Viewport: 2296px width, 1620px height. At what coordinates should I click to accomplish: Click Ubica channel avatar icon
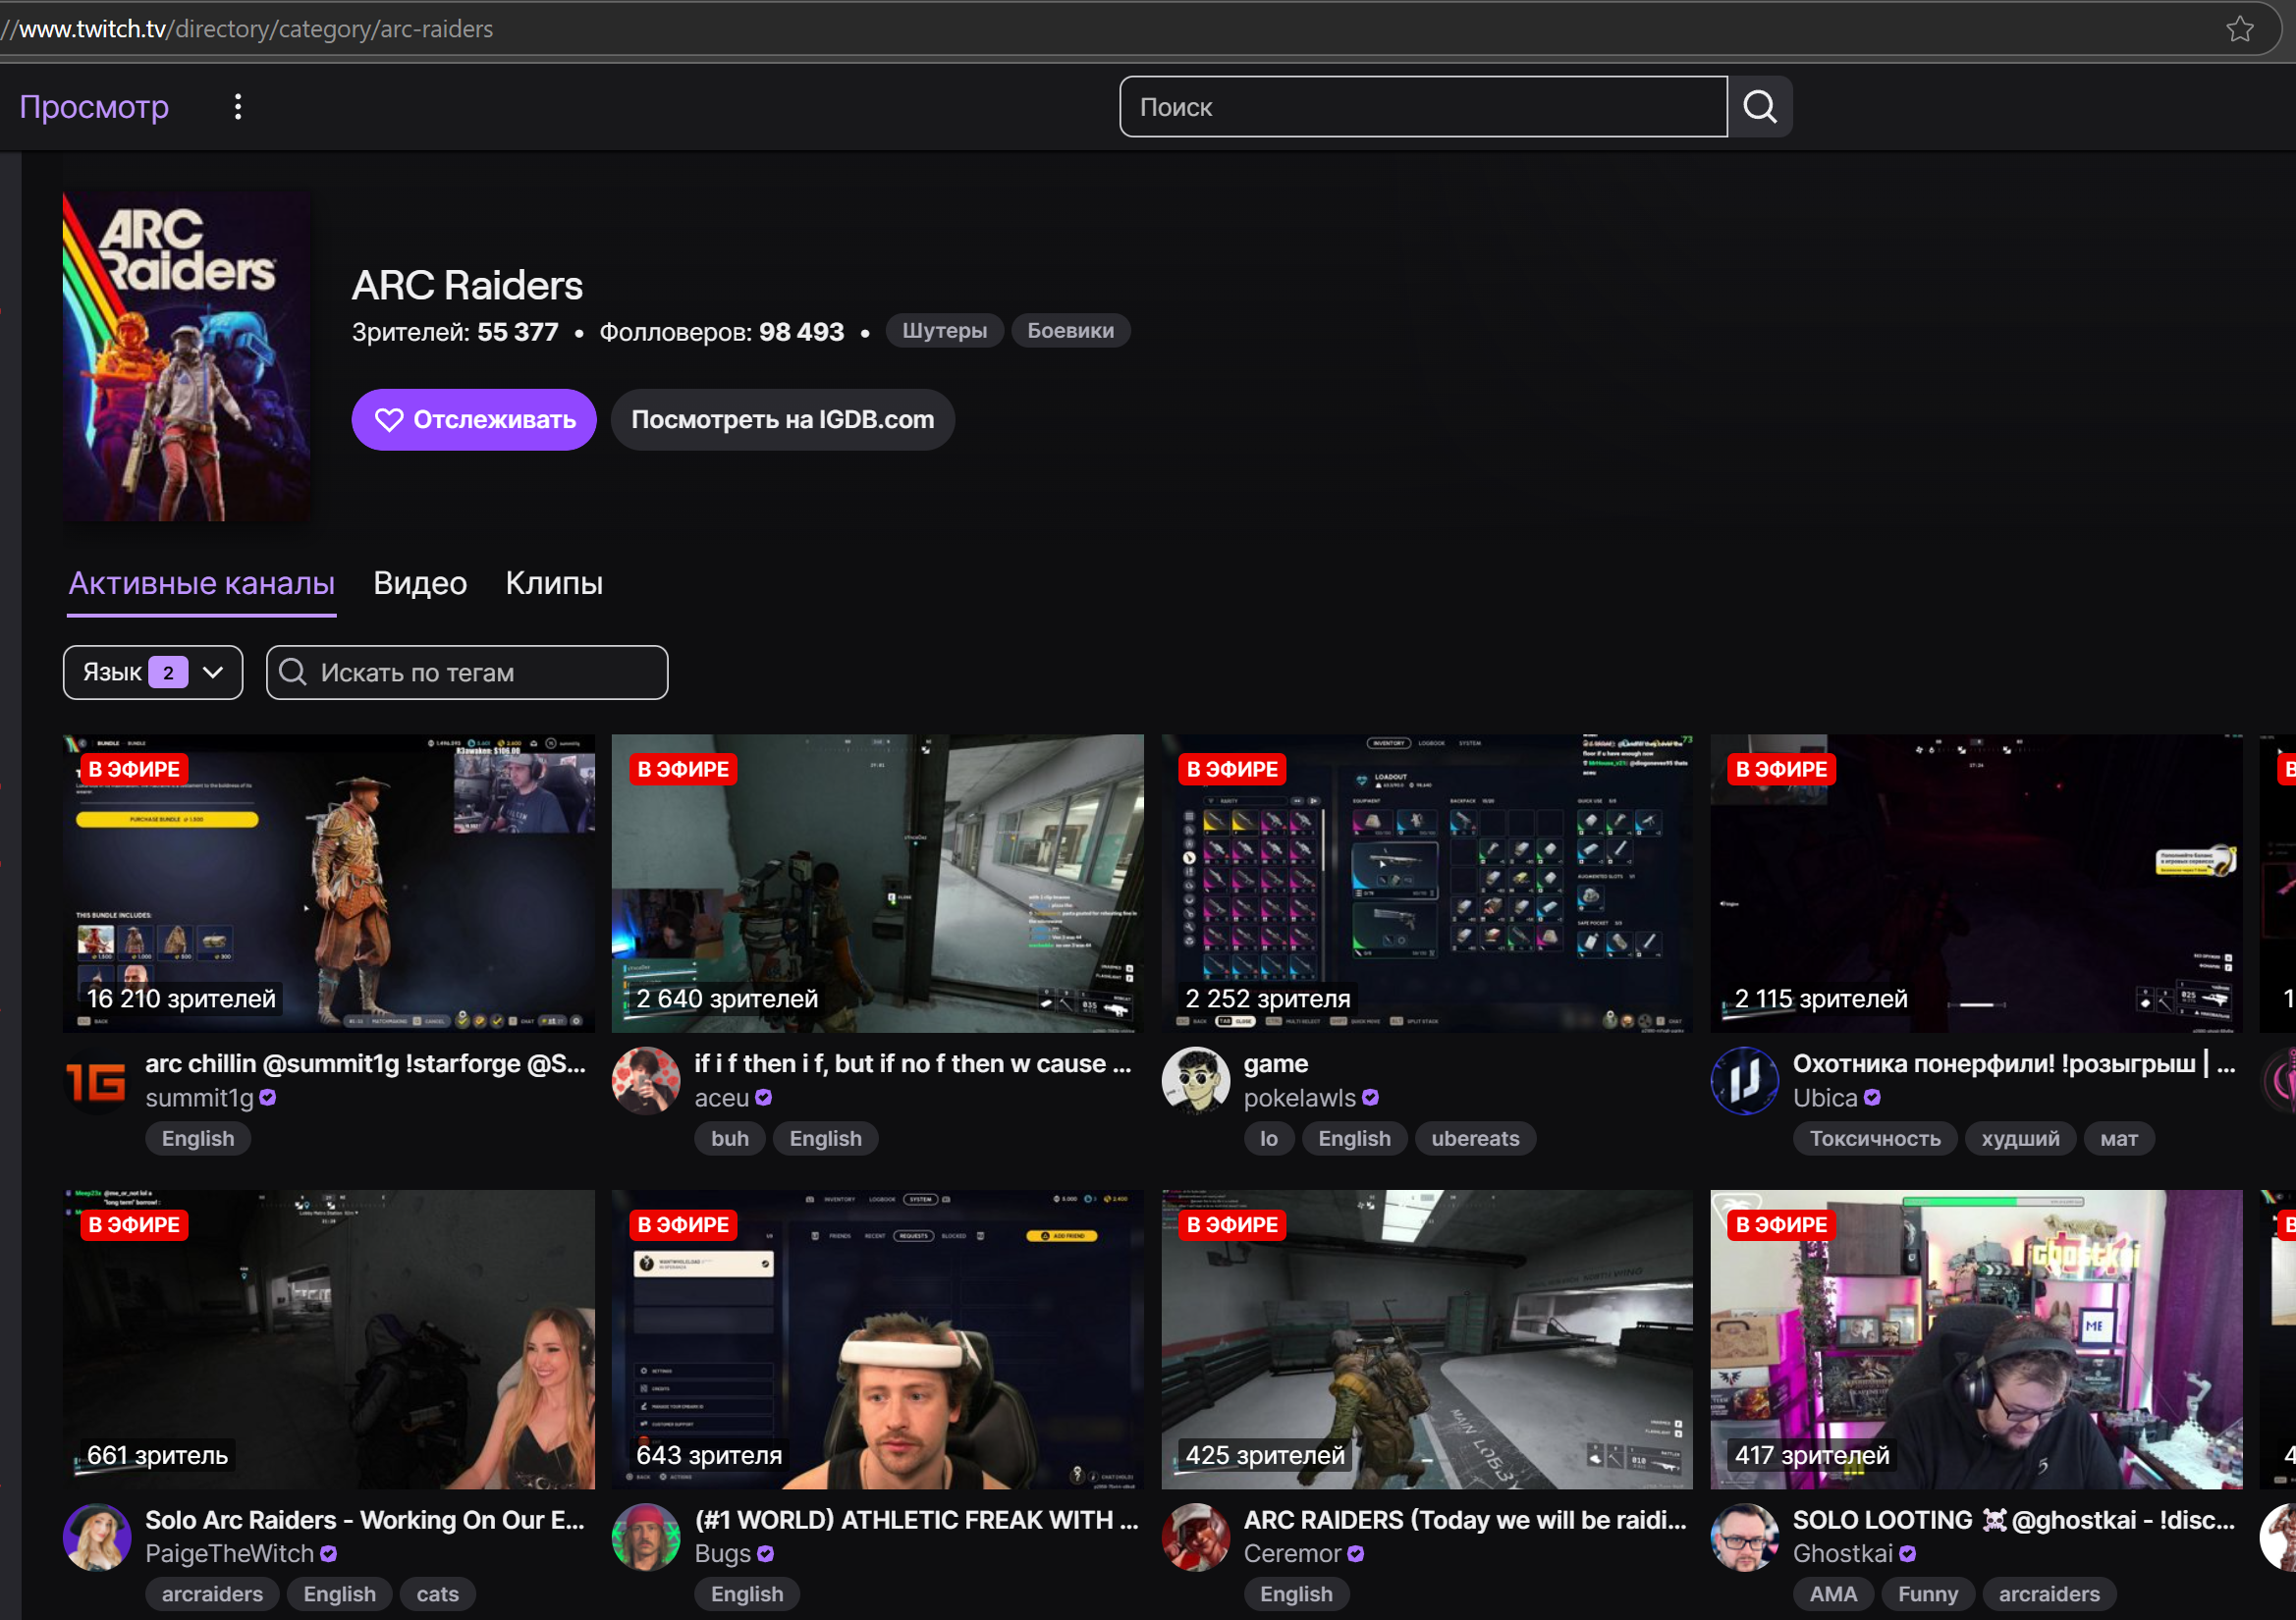[x=1744, y=1081]
